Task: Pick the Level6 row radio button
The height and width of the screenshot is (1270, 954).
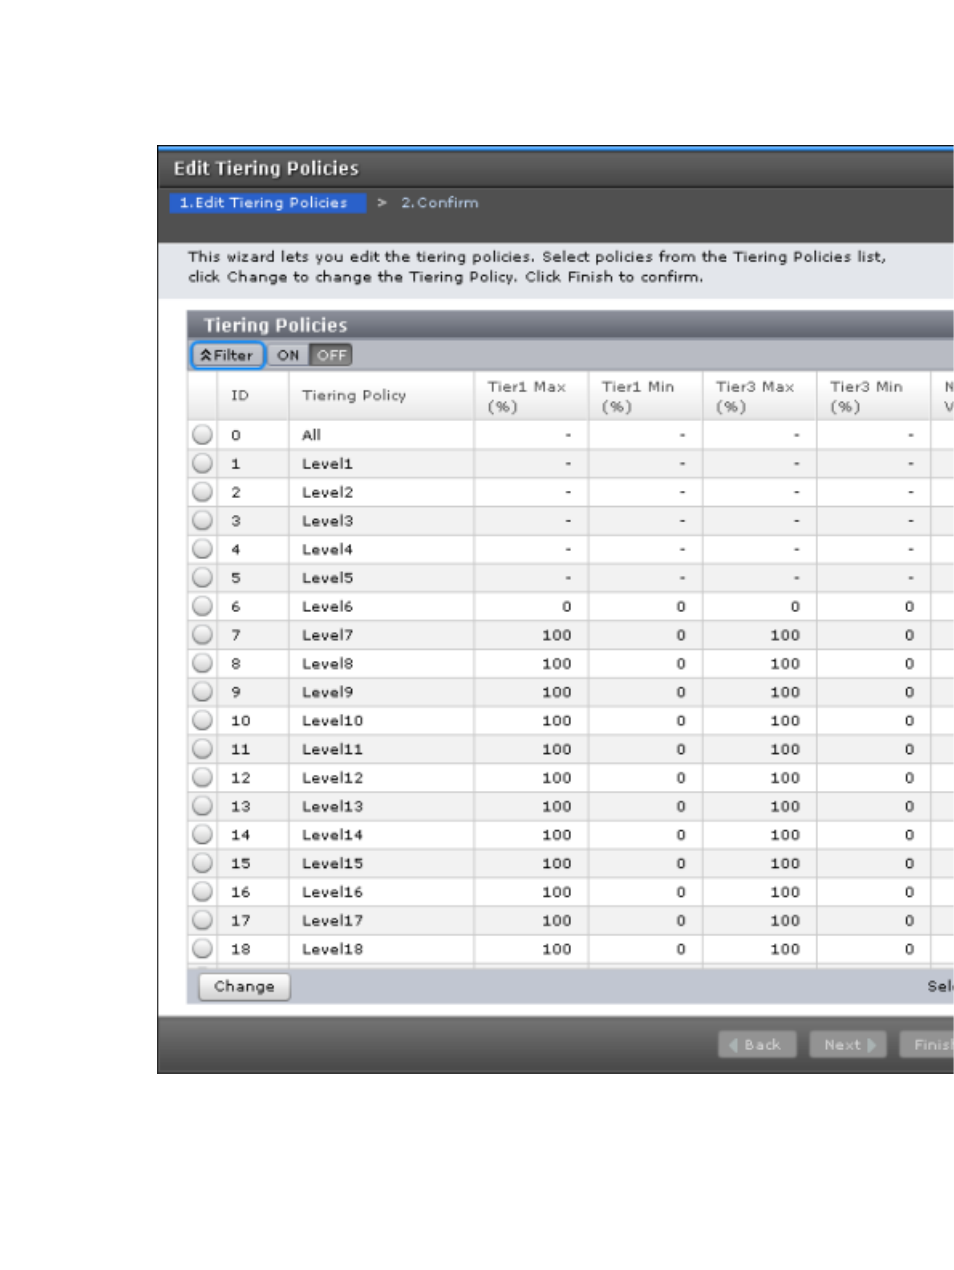Action: coord(202,606)
